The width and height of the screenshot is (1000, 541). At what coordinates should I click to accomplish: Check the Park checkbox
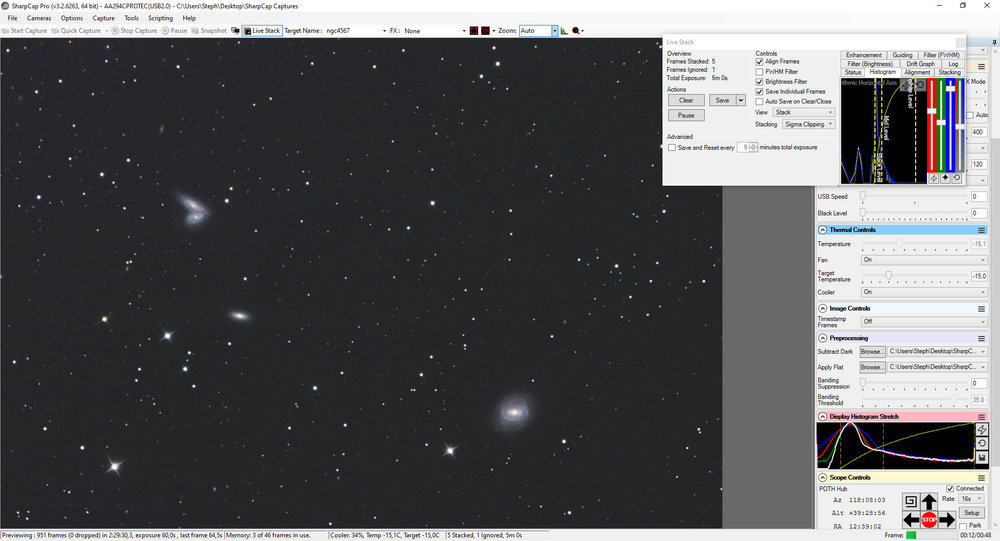pyautogui.click(x=963, y=526)
